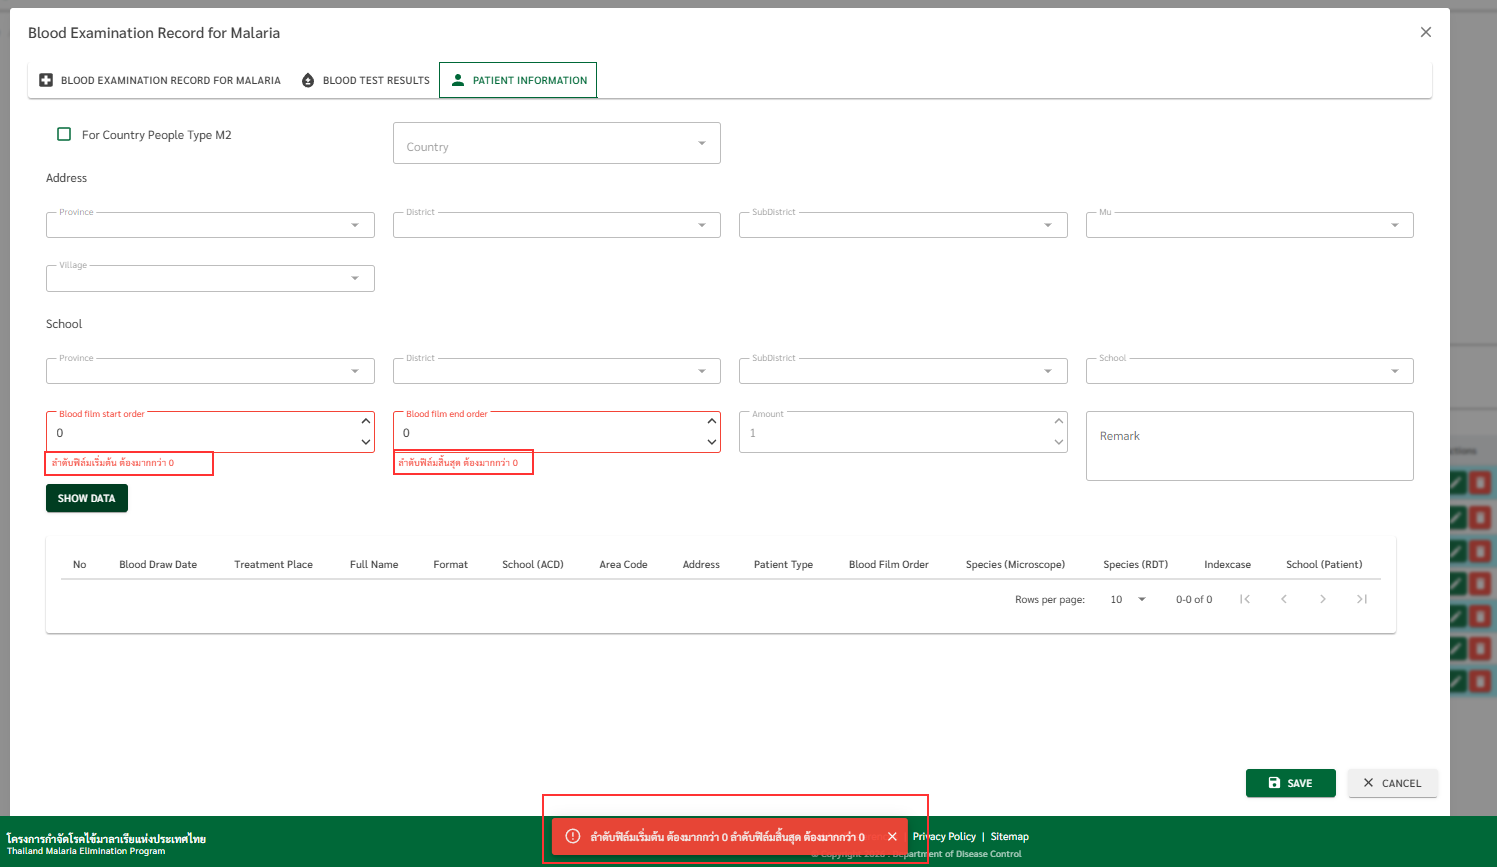1497x867 pixels.
Task: Close the Blood Examination Record dialog
Action: click(1426, 32)
